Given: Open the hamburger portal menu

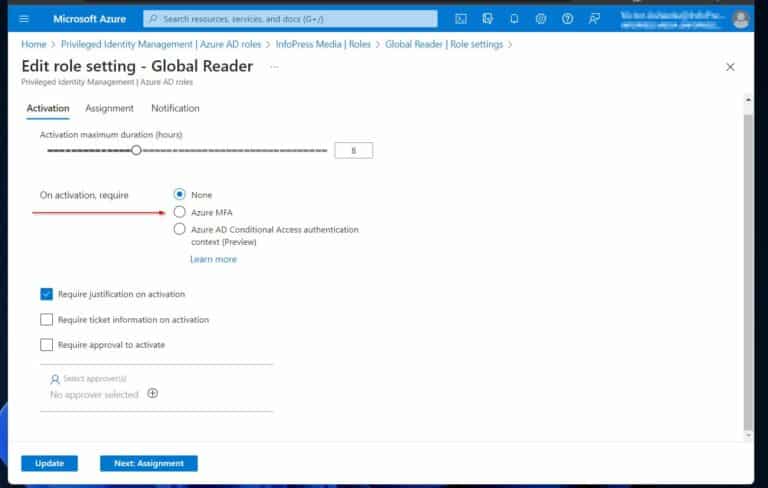Looking at the screenshot, I should (x=24, y=19).
